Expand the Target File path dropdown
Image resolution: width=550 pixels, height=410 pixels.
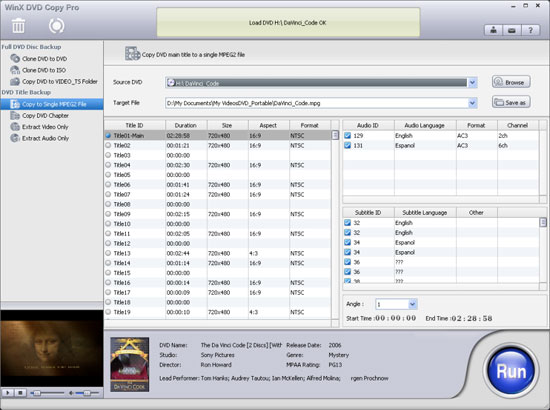(472, 103)
